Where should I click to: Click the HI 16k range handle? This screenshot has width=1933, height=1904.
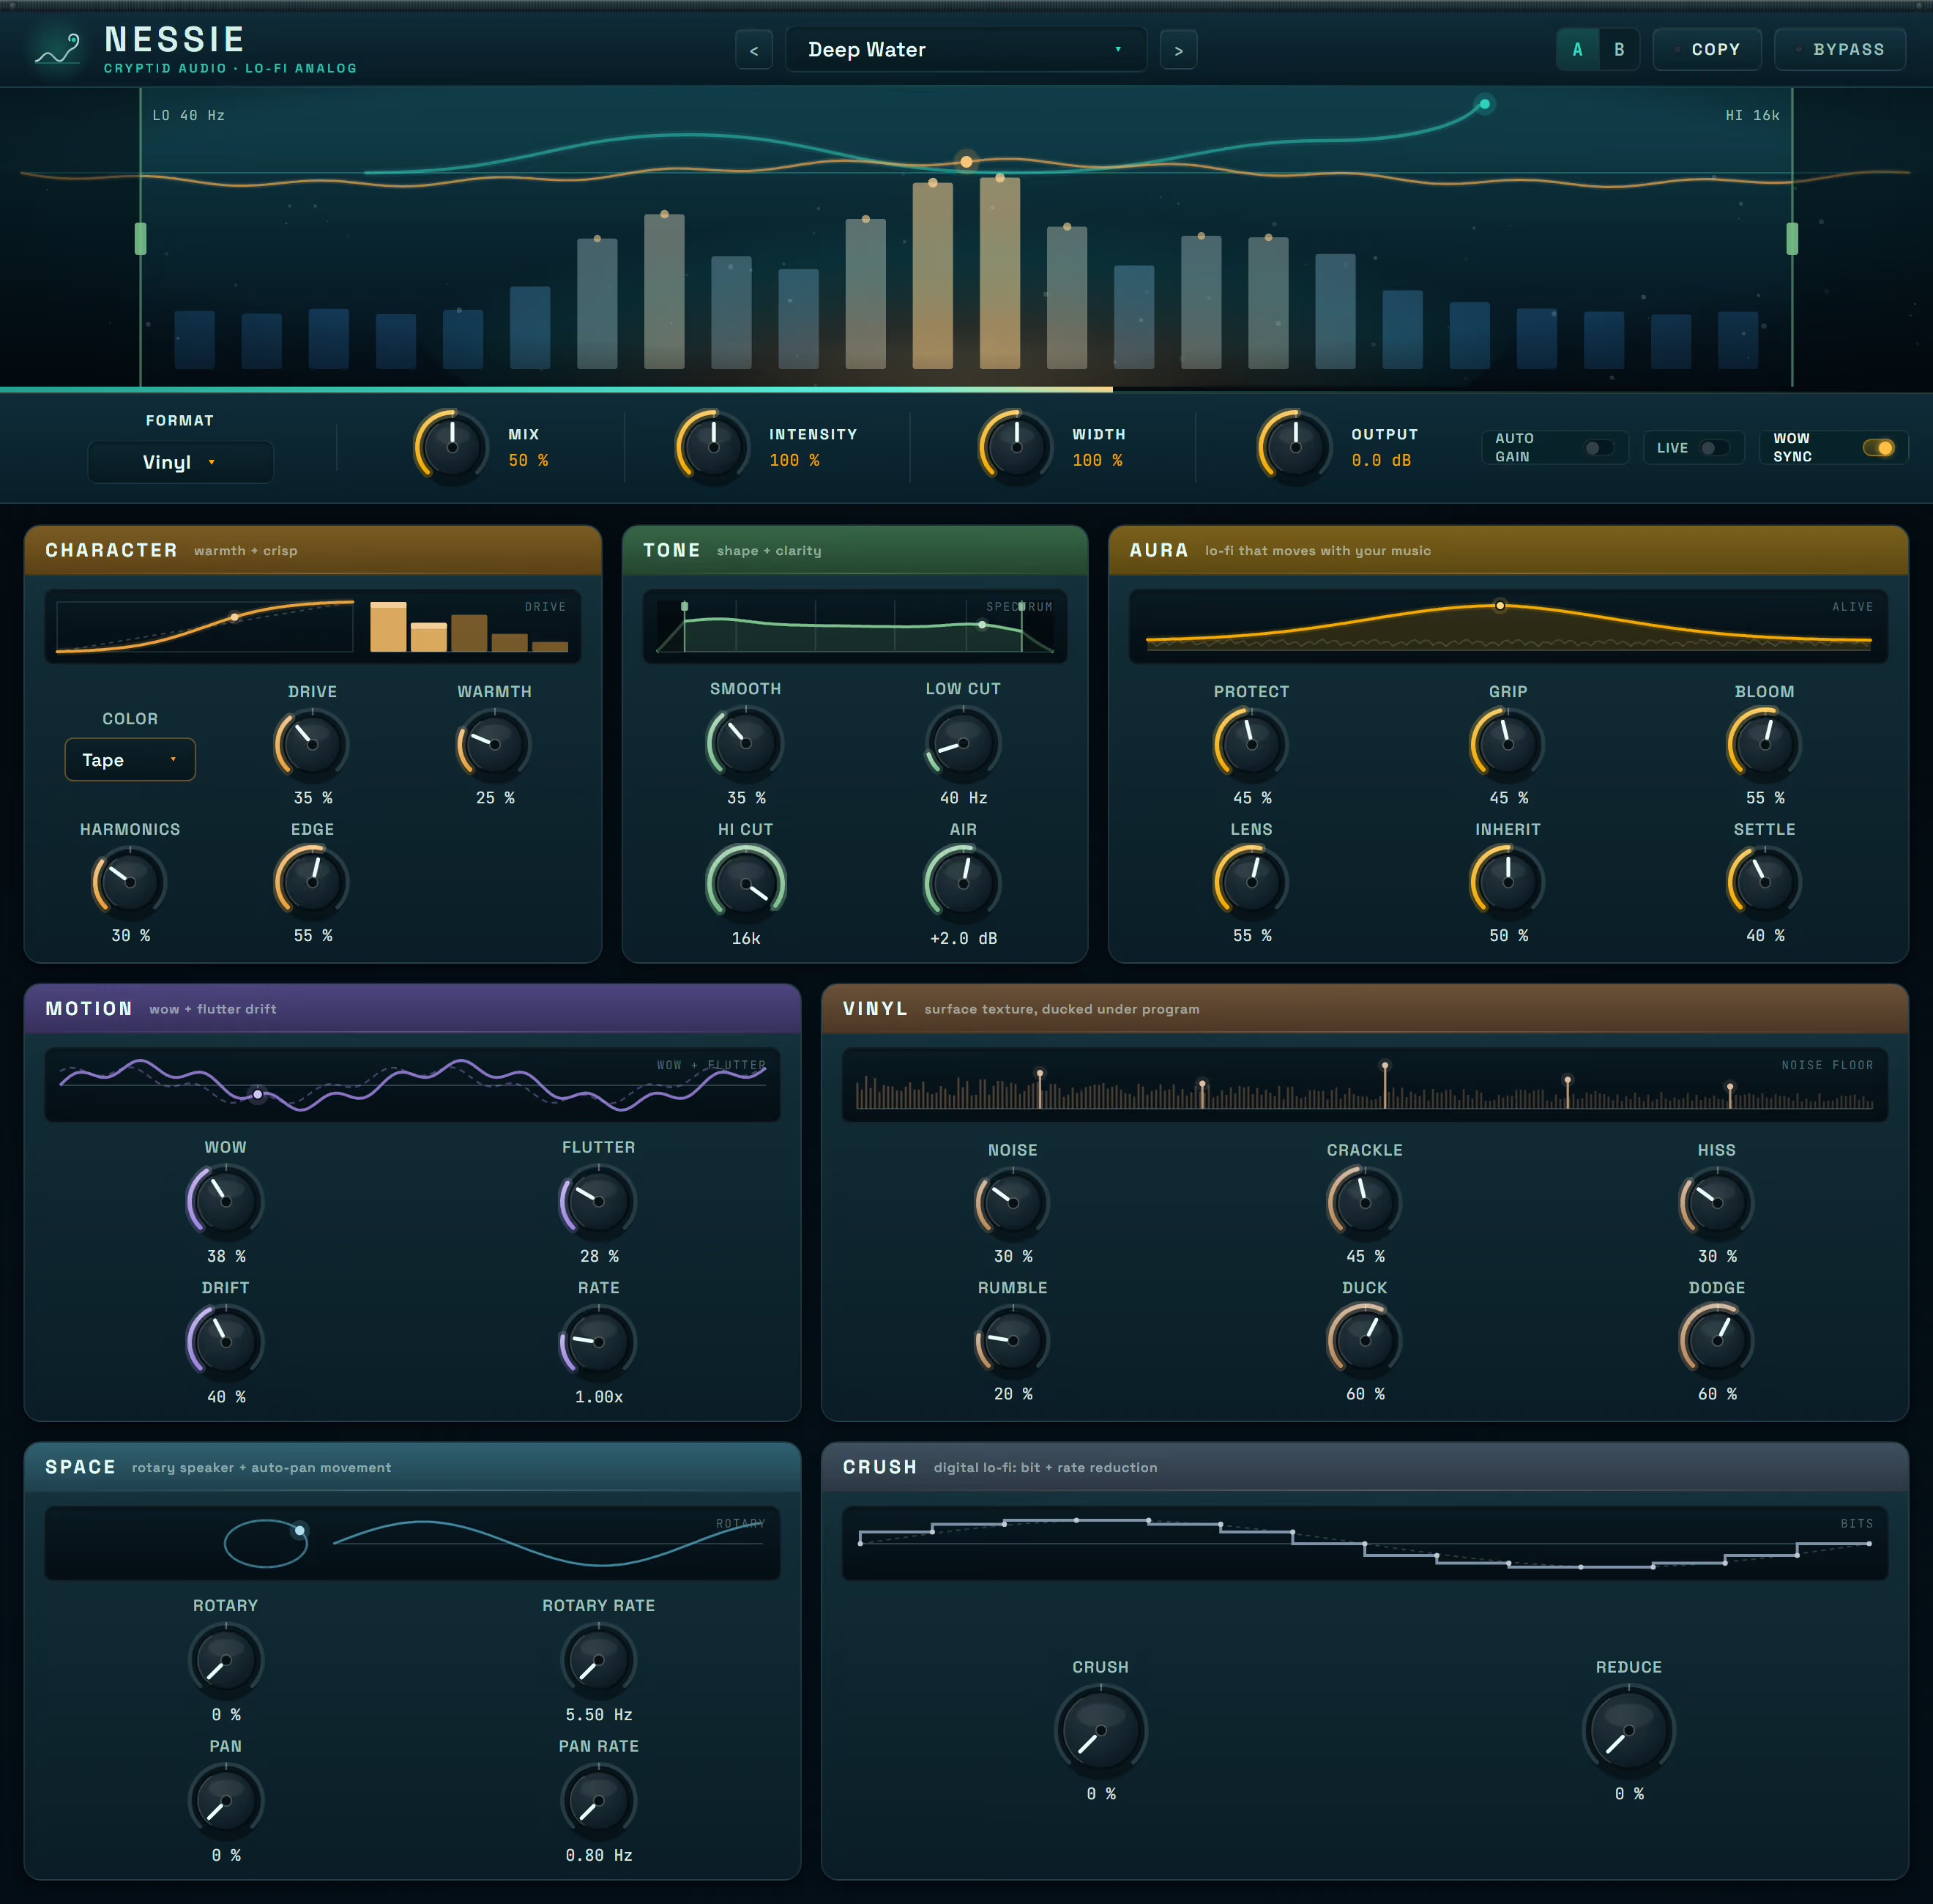click(1792, 238)
